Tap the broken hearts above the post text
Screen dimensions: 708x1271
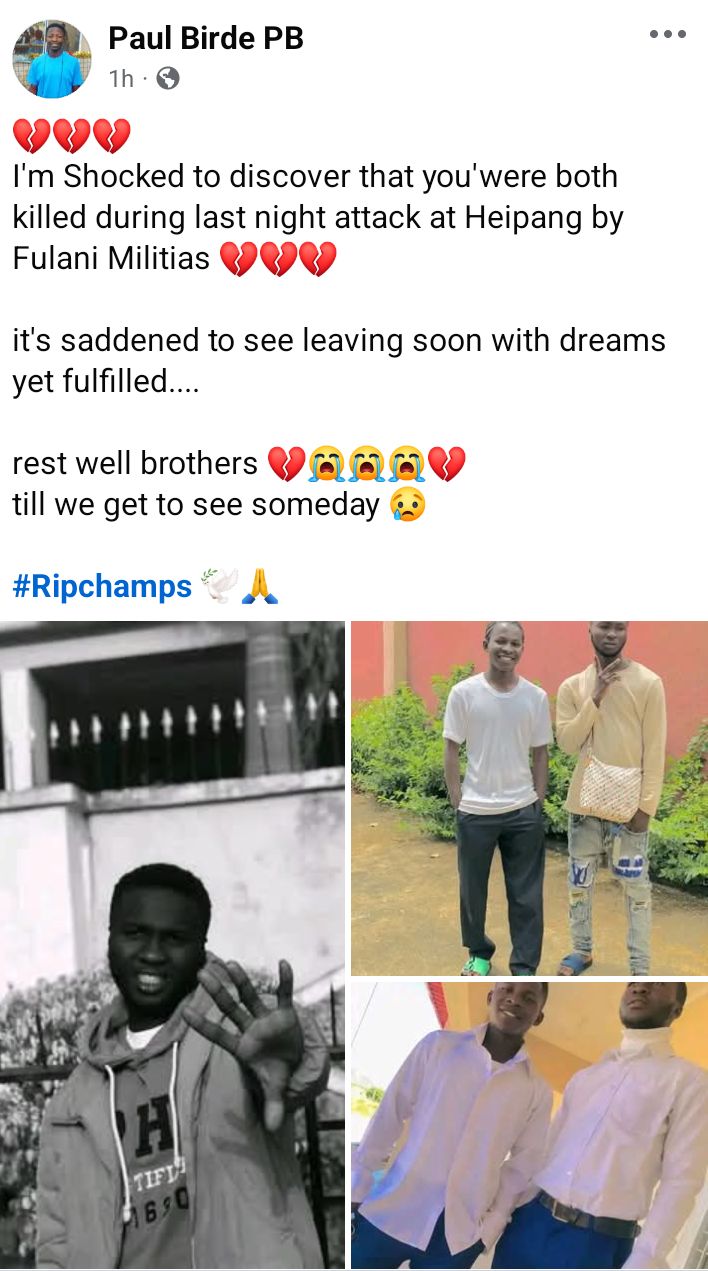71,135
